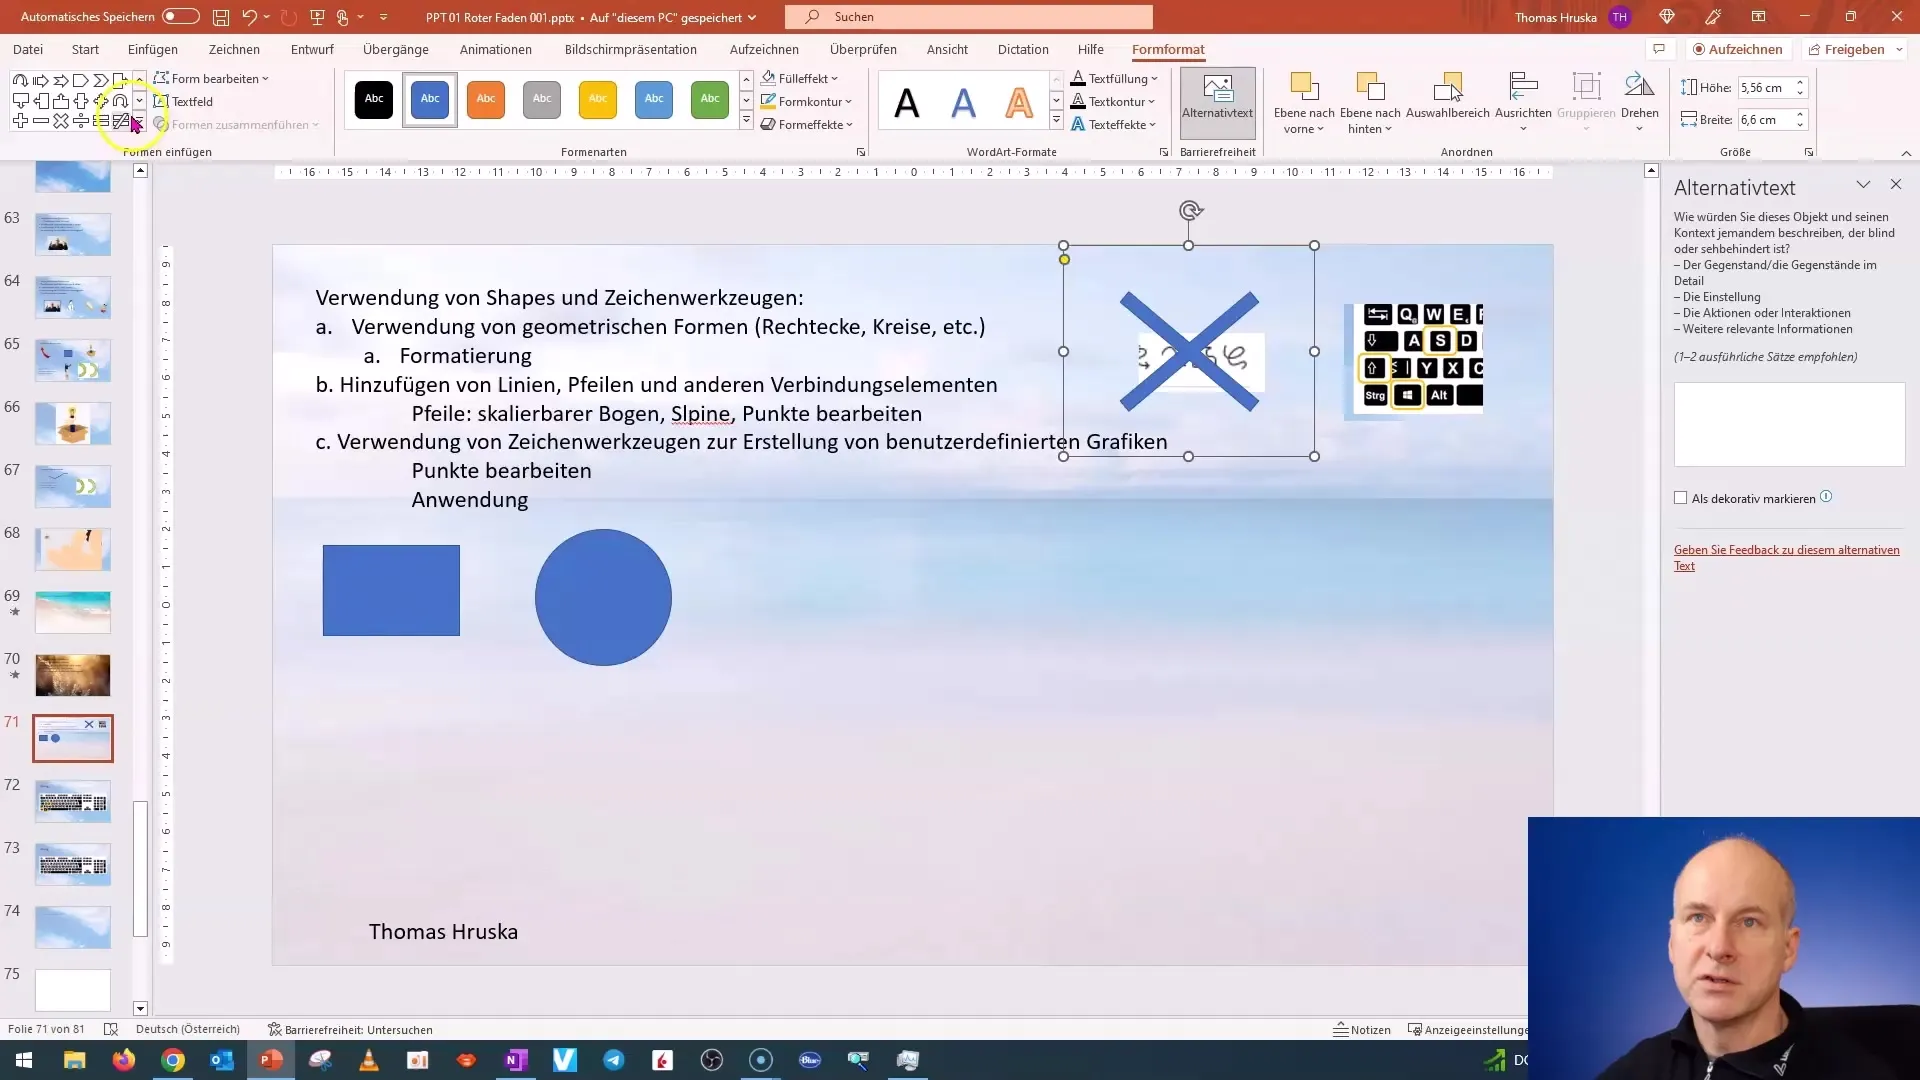1920x1080 pixels.
Task: Open the Übergänge tab
Action: click(396, 49)
